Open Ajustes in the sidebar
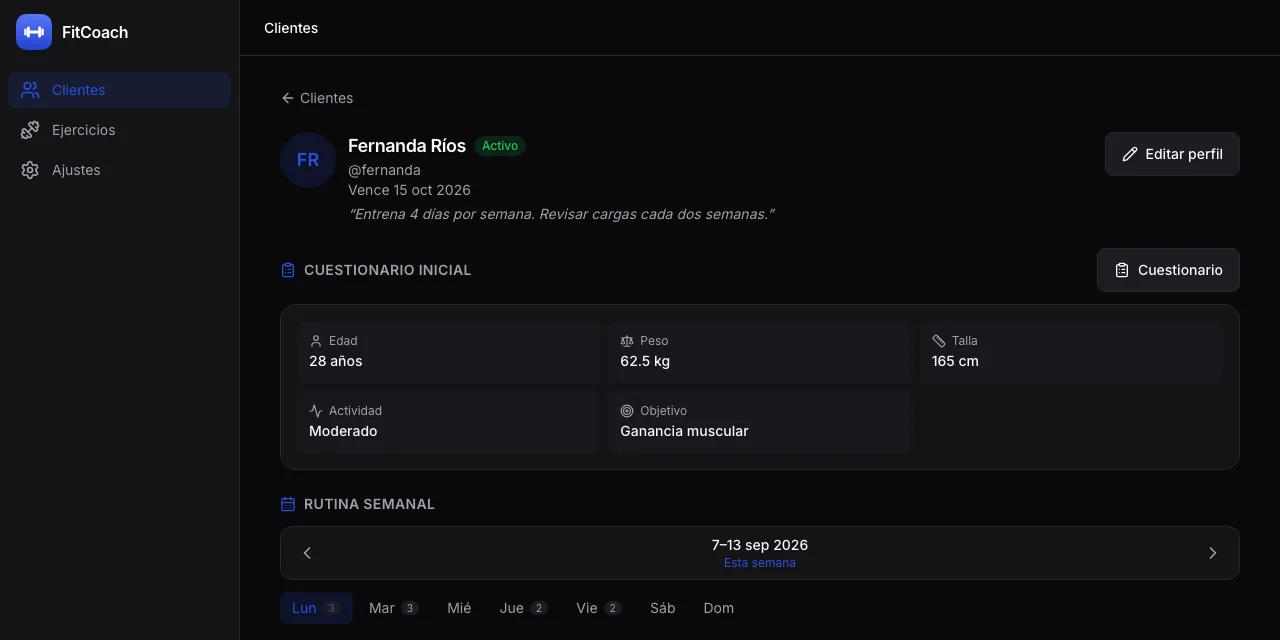The image size is (1280, 640). coord(119,170)
